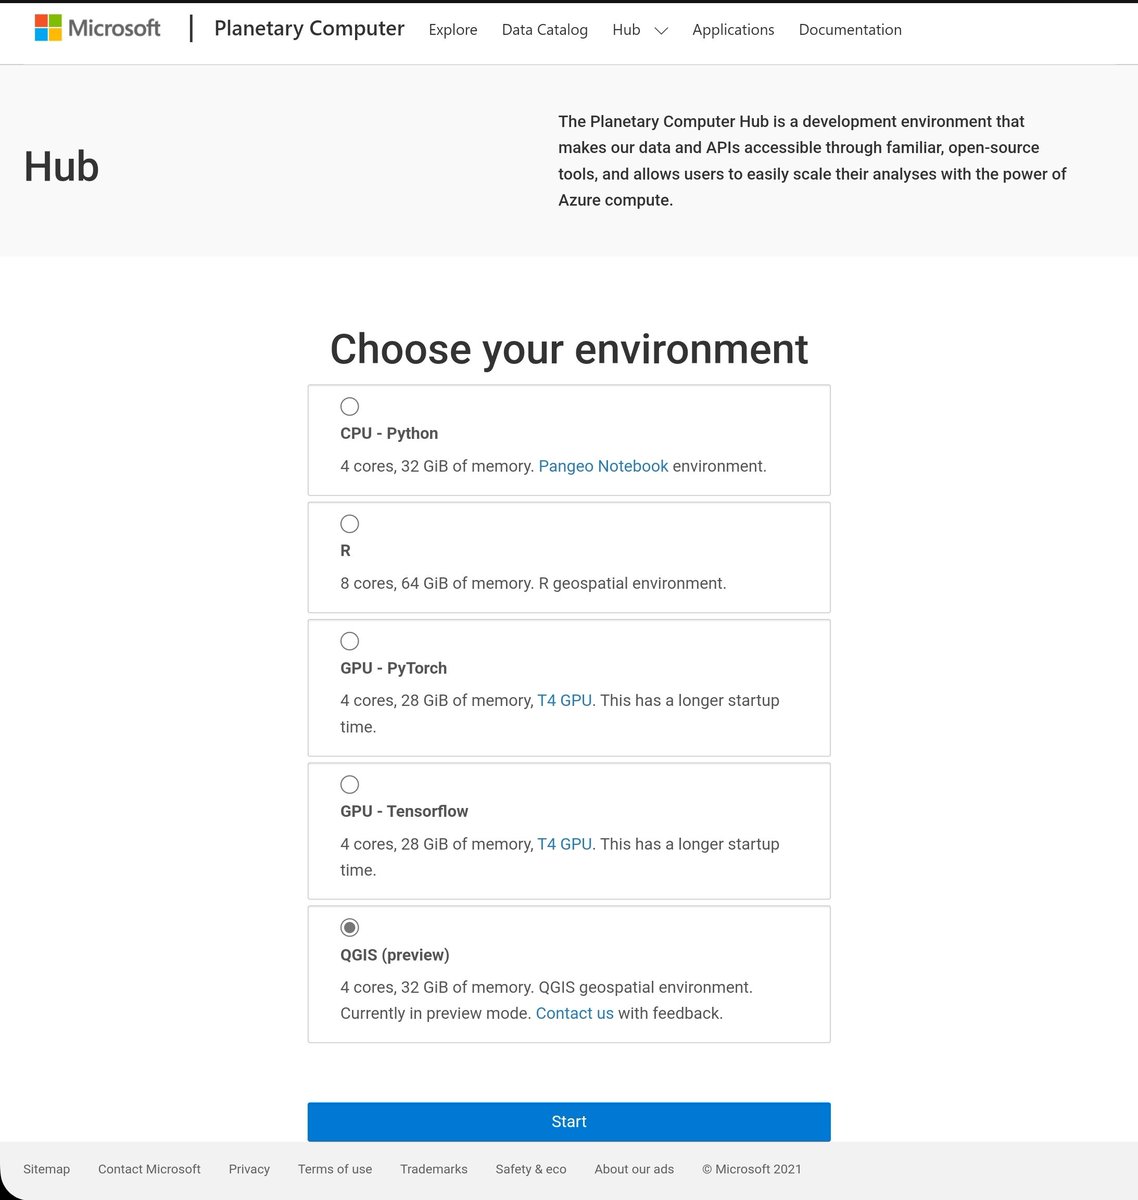This screenshot has width=1138, height=1200.
Task: Click the '8 cores, 64 GiB' R description
Action: tap(533, 583)
